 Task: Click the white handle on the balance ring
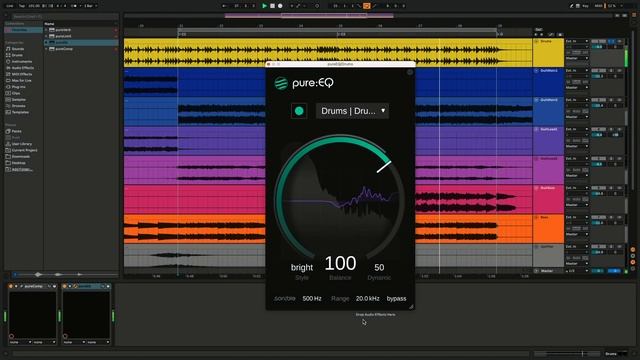[384, 167]
